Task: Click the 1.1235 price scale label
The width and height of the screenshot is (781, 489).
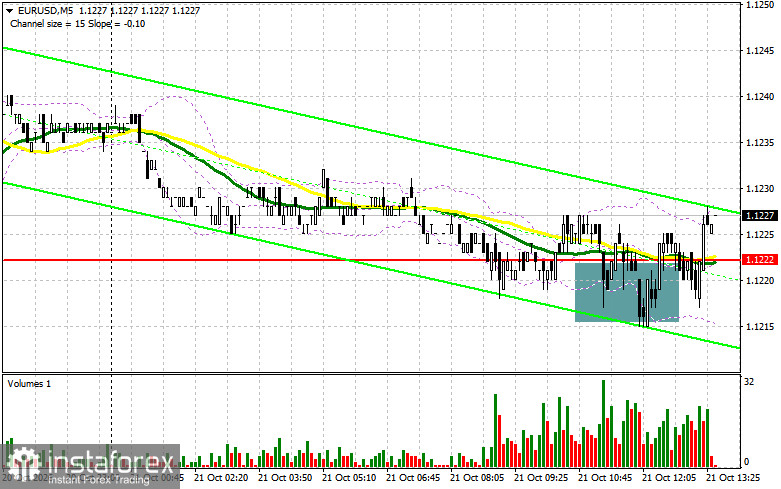Action: click(x=760, y=143)
